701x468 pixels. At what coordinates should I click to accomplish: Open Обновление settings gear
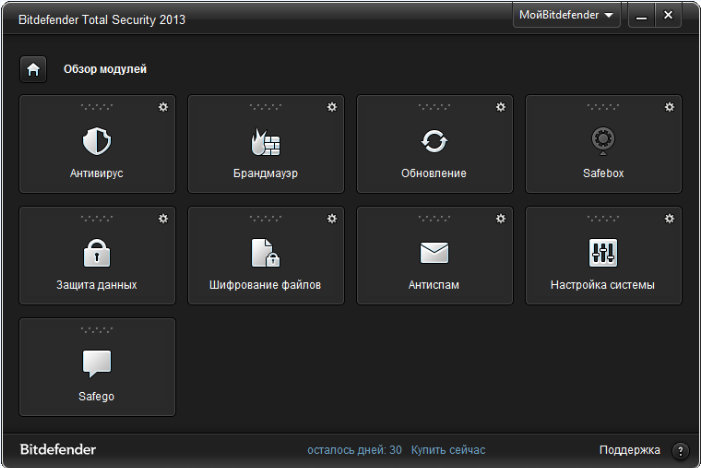point(501,107)
